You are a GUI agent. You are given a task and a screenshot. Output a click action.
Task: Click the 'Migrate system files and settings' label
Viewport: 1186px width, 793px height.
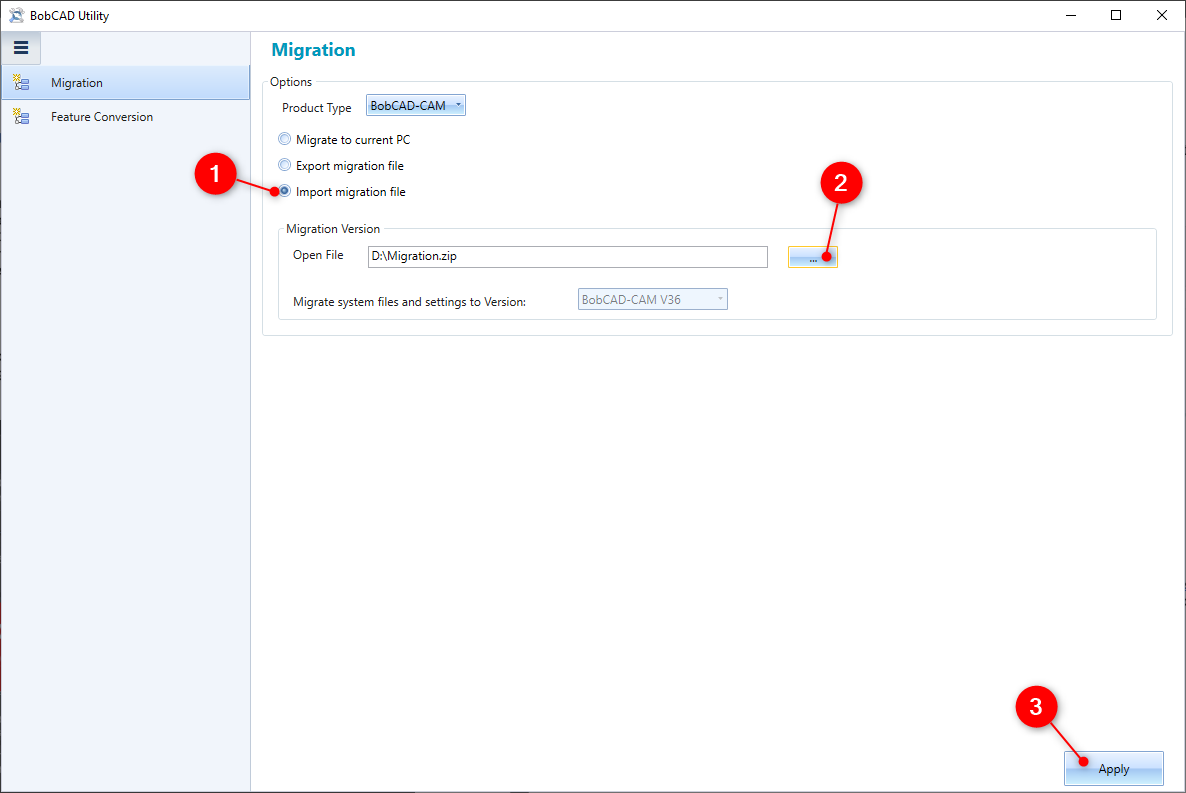pos(409,302)
